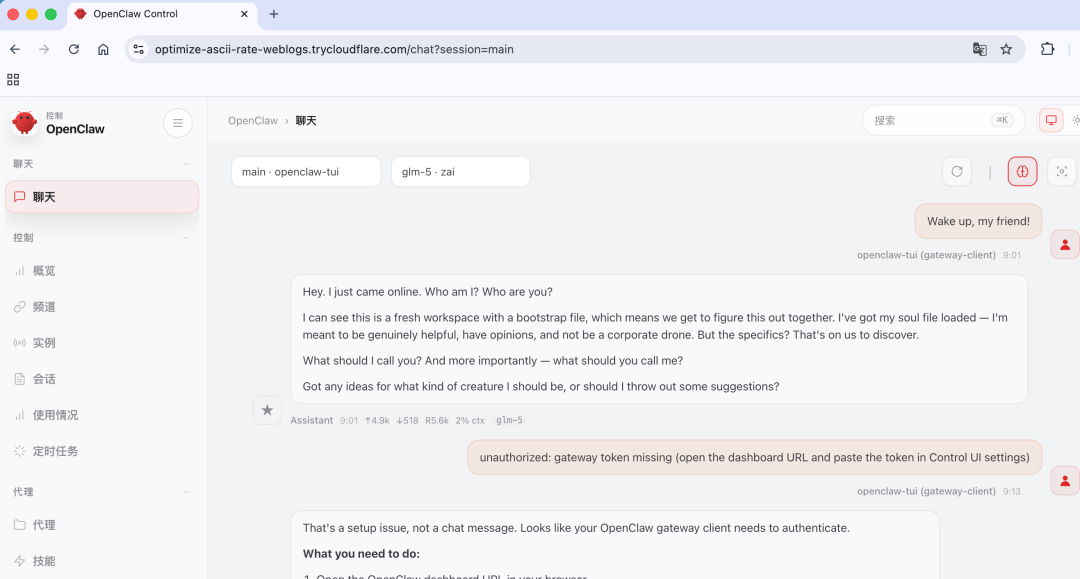1080x579 pixels.
Task: Collapse the 聊天 sidebar section
Action: click(x=186, y=164)
